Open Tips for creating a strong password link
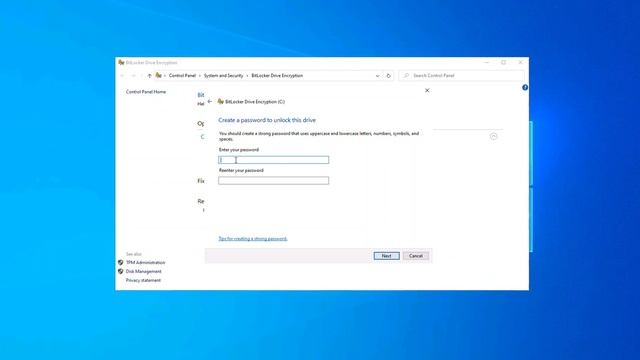Viewport: 640px width, 360px height. click(253, 239)
